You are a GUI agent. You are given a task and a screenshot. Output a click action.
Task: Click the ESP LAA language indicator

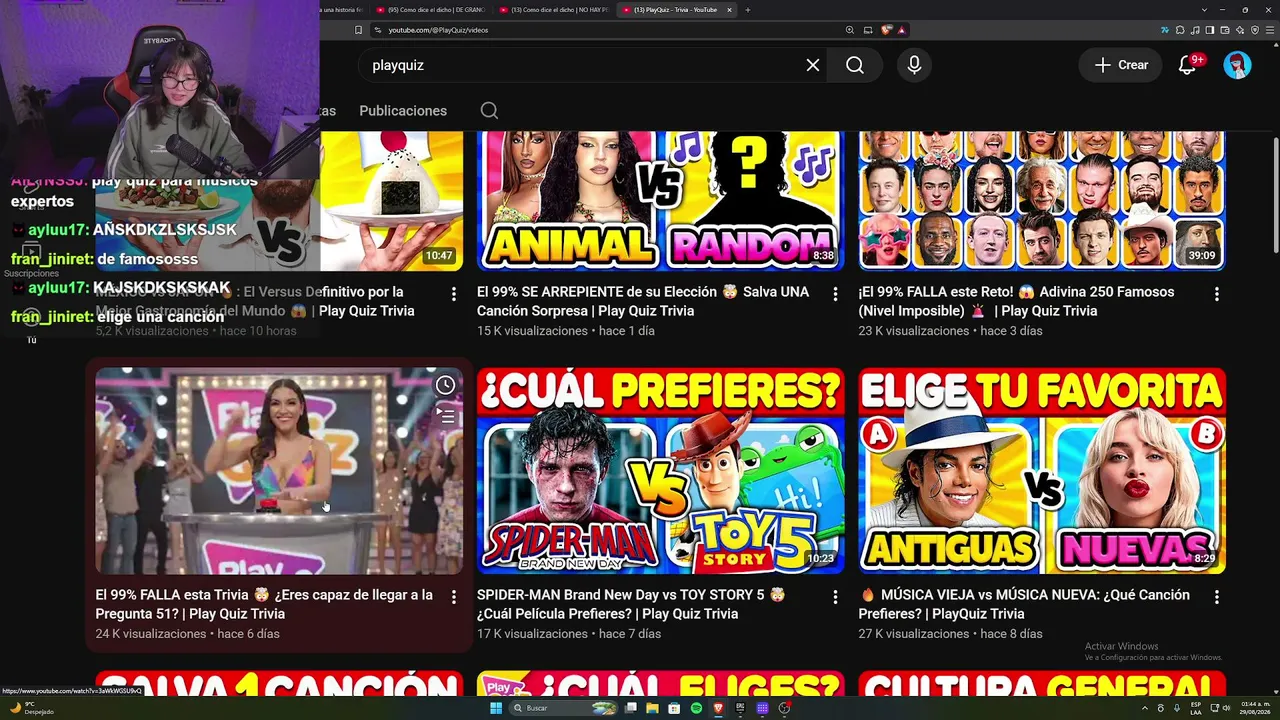pyautogui.click(x=1196, y=708)
